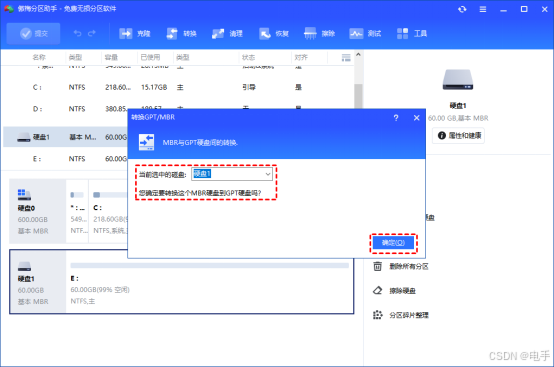
Task: Open the 转换 (Convert) tool
Action: pos(181,34)
